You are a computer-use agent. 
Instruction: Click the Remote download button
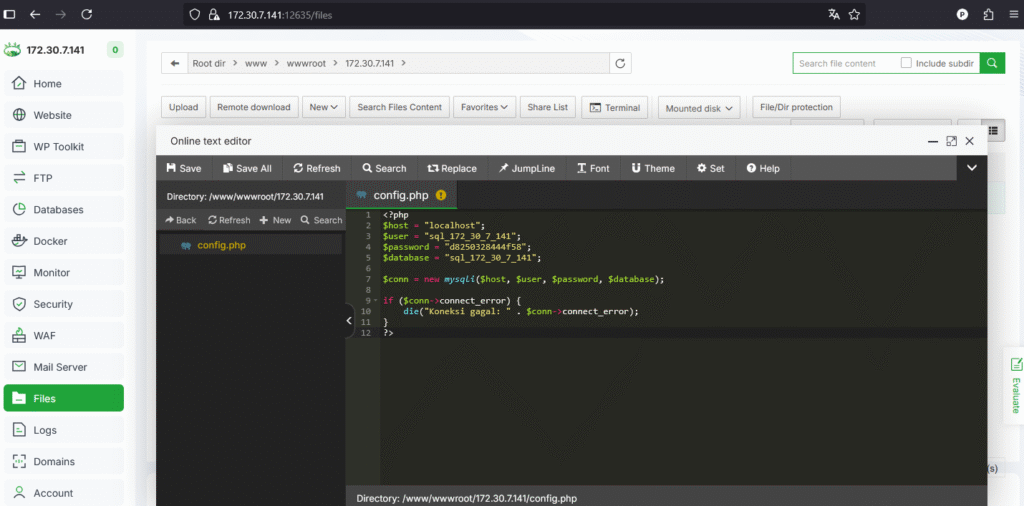253,107
